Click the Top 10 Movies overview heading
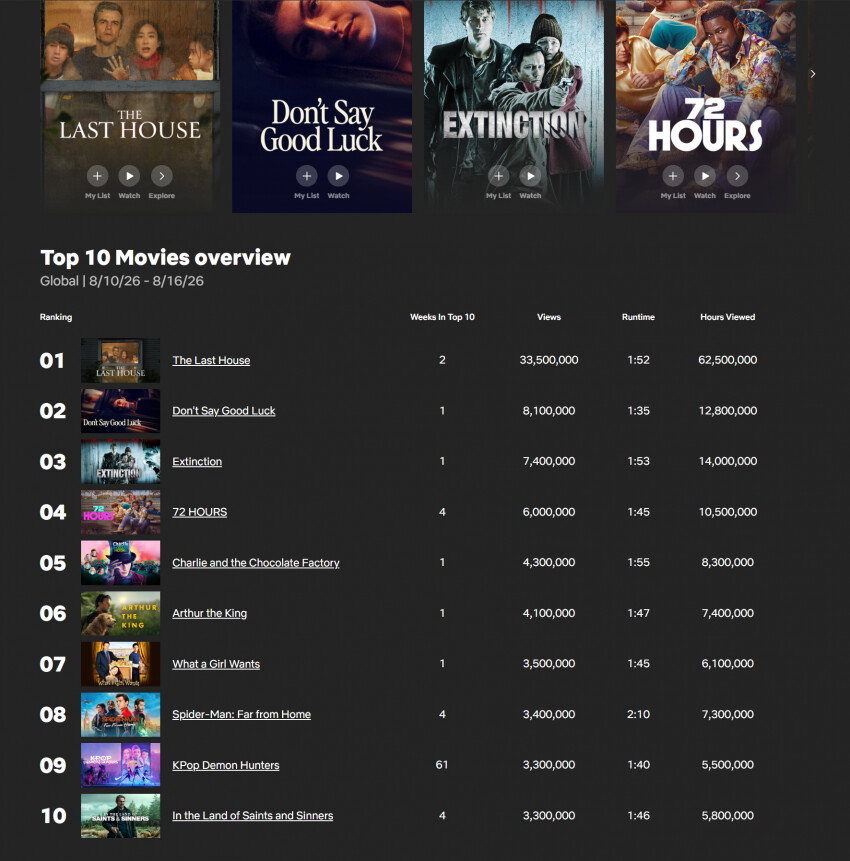Screen dimensions: 850x861 [165, 258]
